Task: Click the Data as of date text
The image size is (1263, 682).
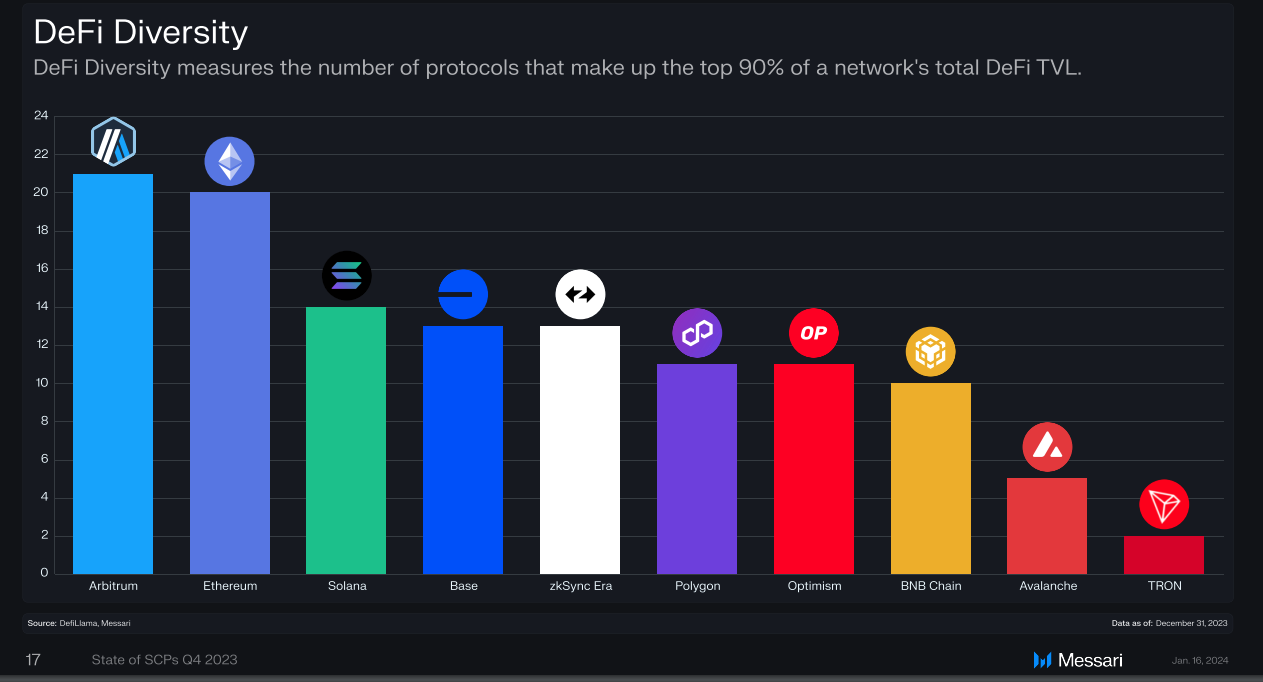Action: (x=1169, y=623)
